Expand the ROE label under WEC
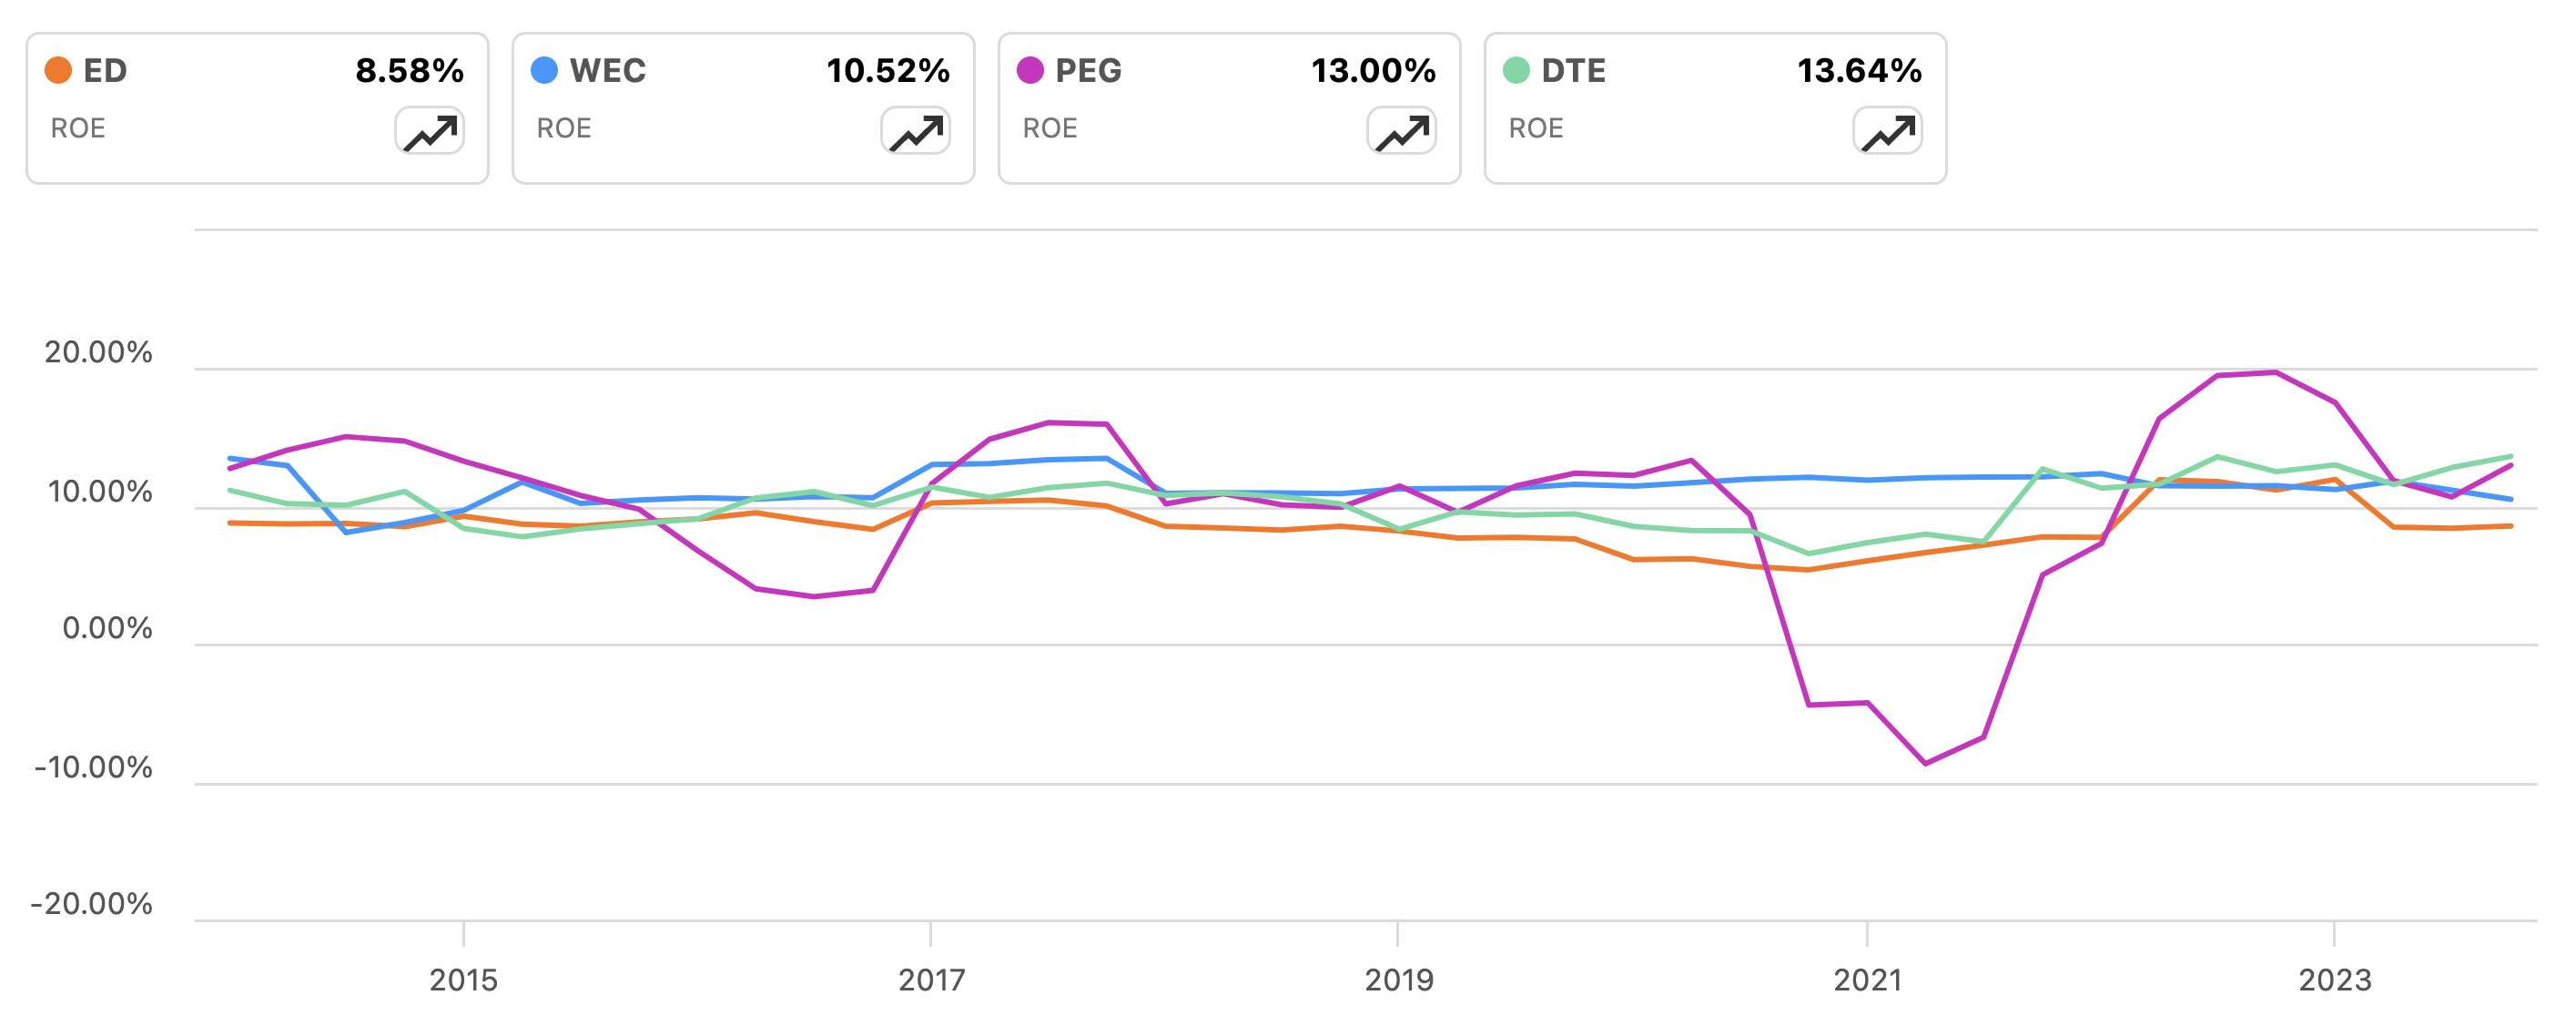 [563, 128]
